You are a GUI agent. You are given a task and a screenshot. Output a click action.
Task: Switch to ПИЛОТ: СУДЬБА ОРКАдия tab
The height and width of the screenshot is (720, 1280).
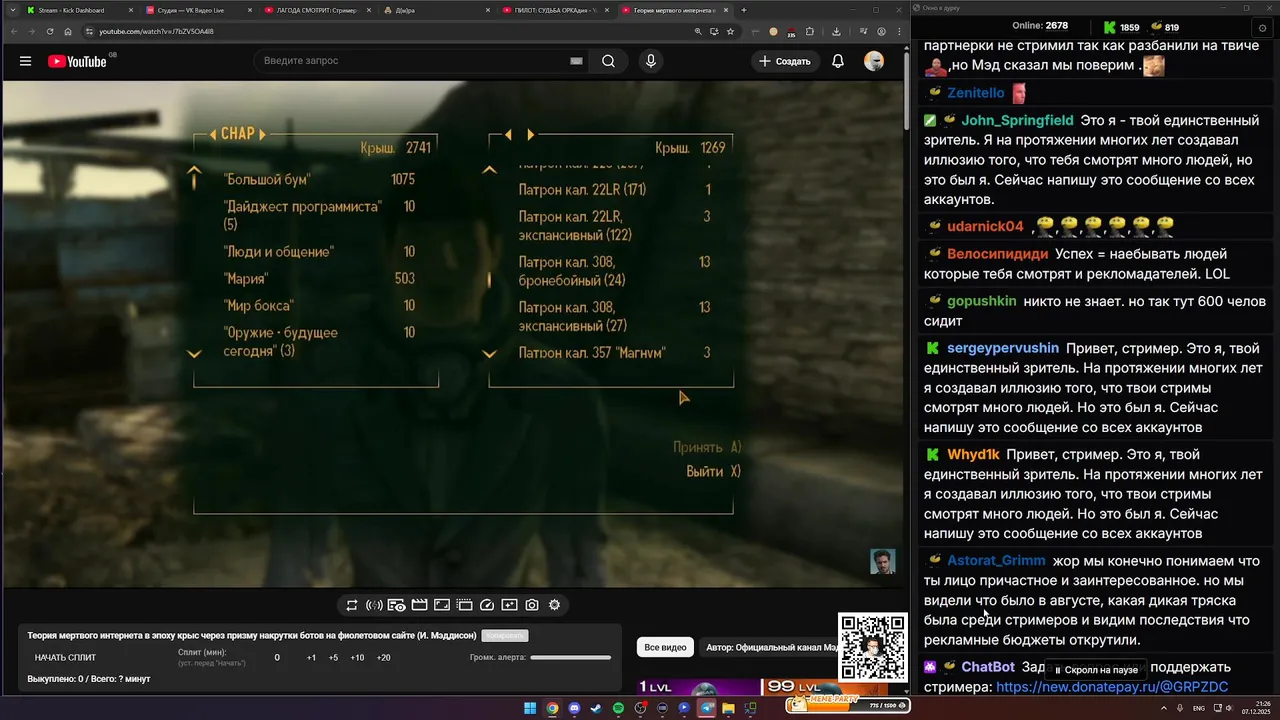pyautogui.click(x=556, y=10)
